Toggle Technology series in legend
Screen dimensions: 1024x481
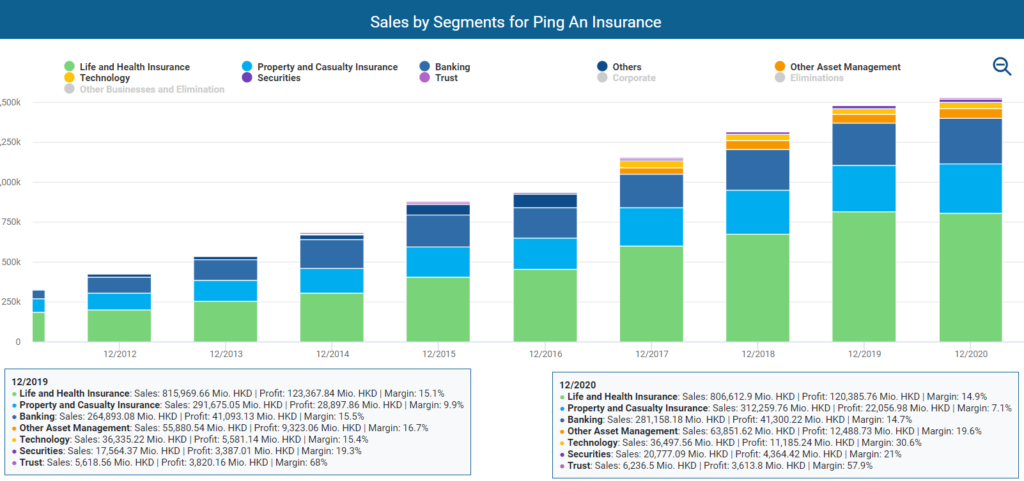[x=97, y=78]
